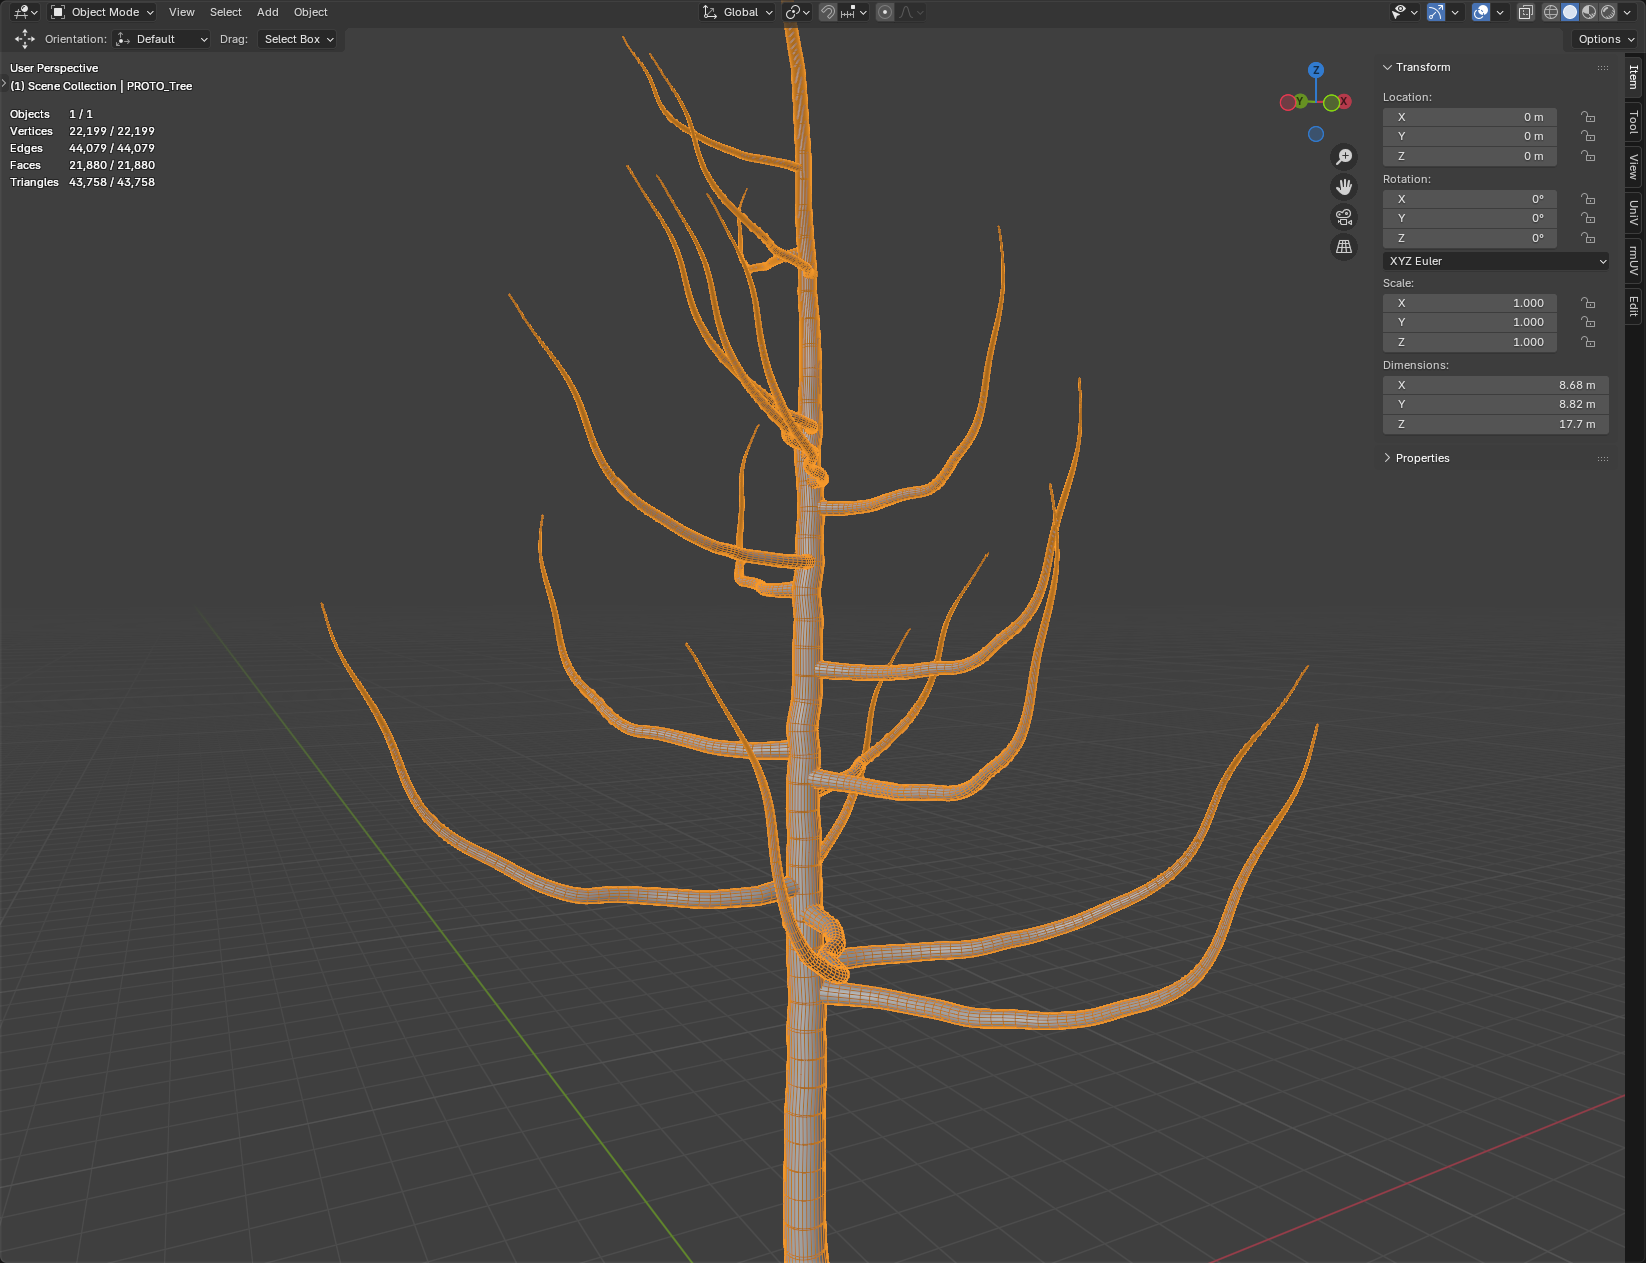Click the zoom view magnifier icon

click(1344, 157)
